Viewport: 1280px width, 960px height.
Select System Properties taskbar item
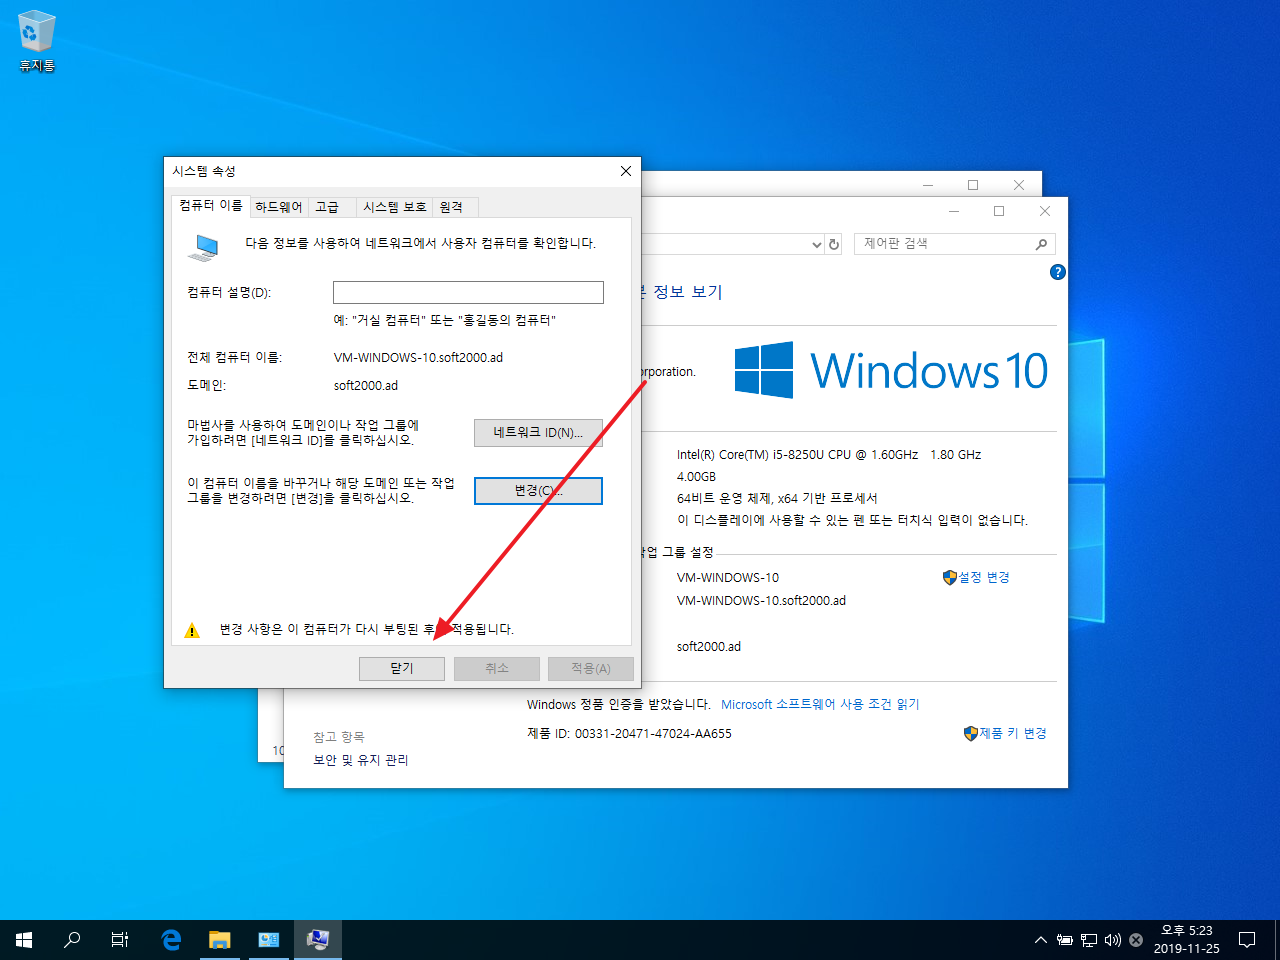(x=318, y=940)
